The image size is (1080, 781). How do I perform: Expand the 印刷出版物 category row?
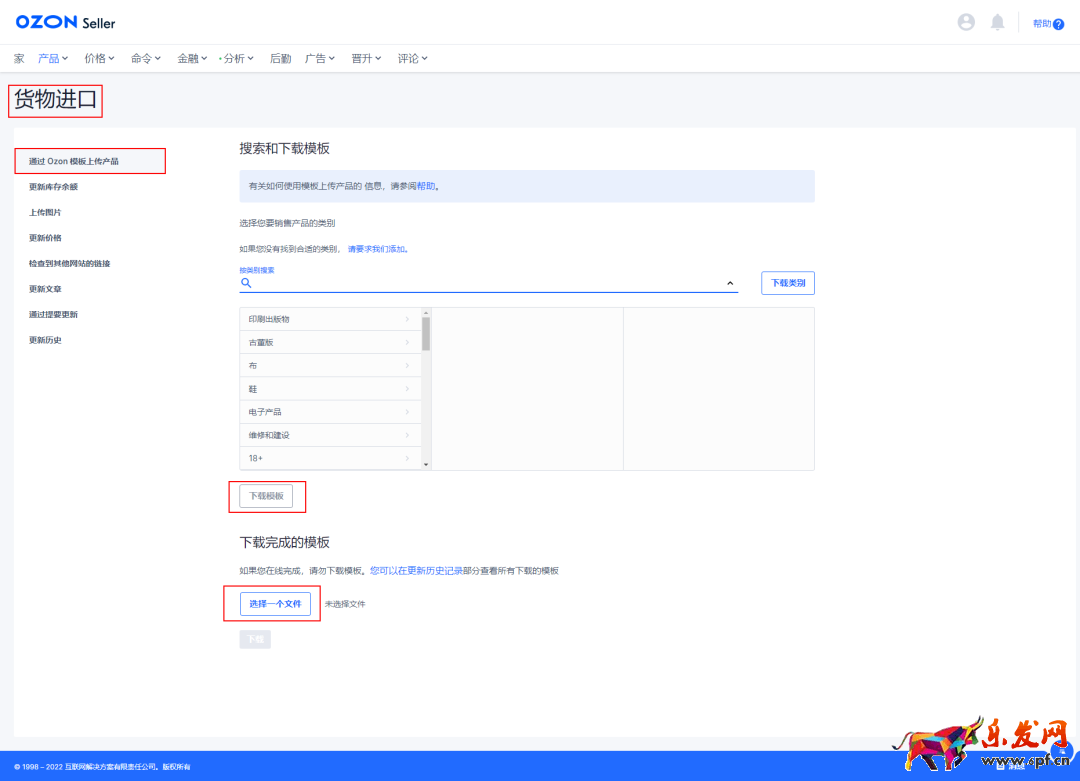[x=329, y=319]
